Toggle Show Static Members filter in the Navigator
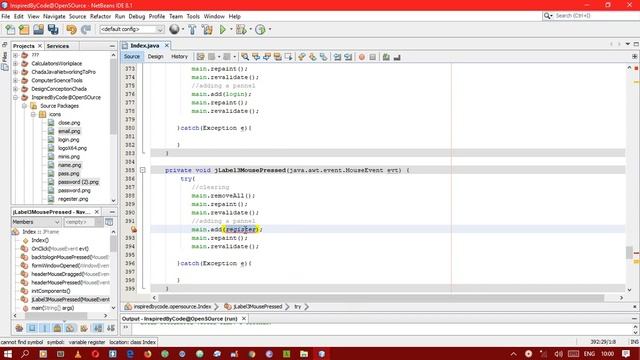 pyautogui.click(x=45, y=328)
